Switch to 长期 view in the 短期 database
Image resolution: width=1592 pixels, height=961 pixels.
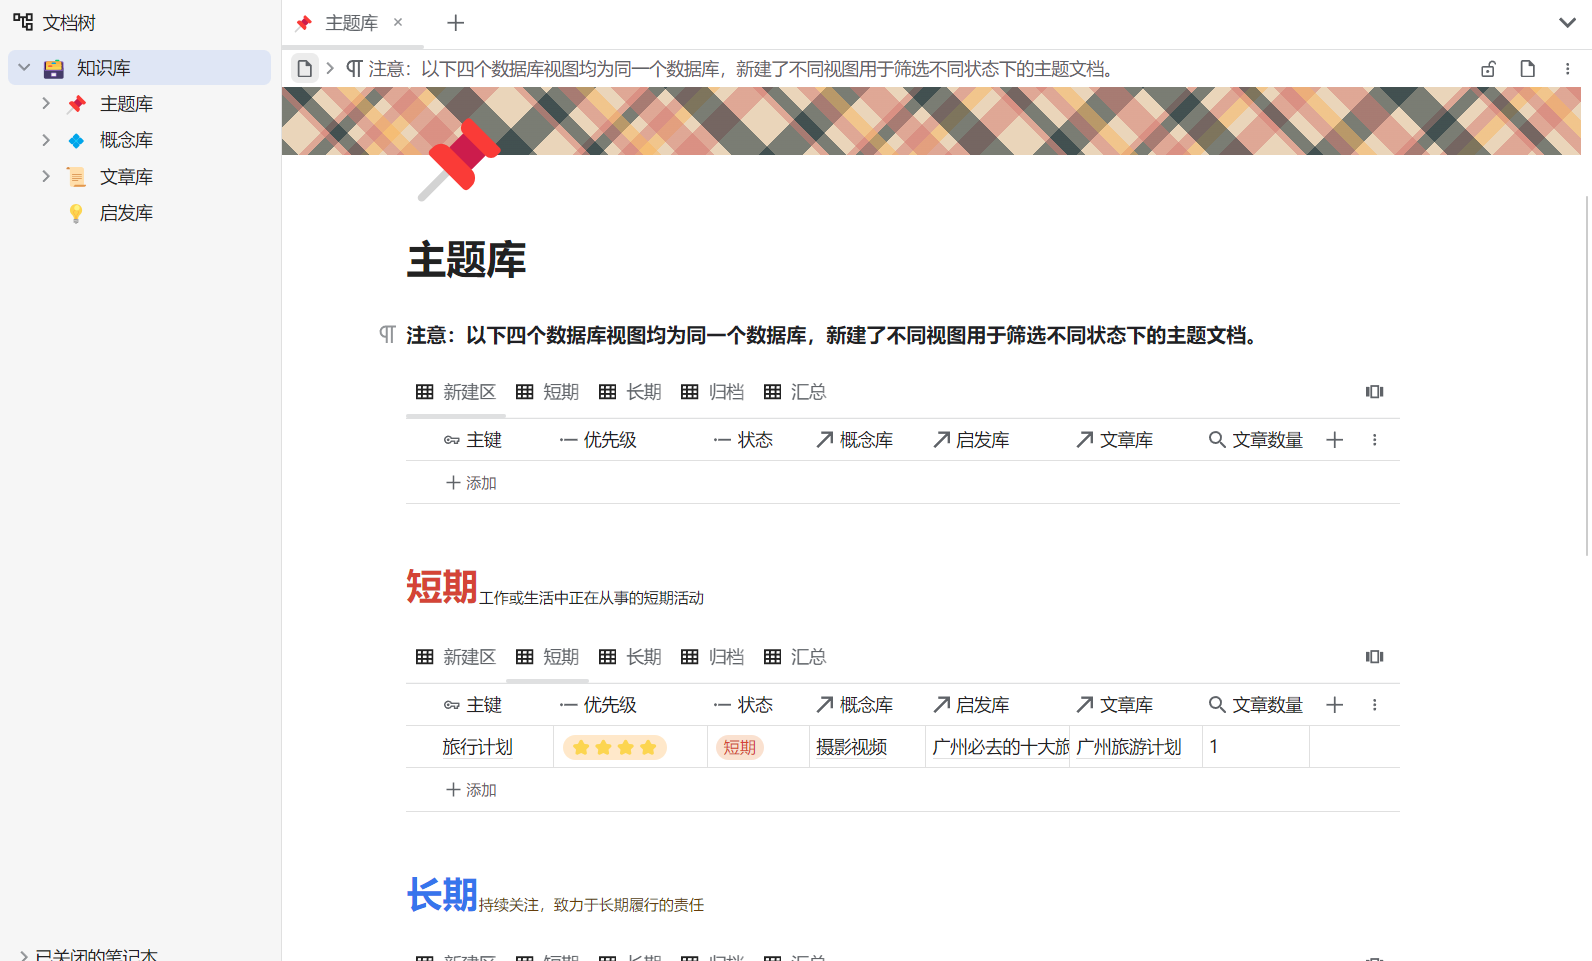(x=631, y=657)
